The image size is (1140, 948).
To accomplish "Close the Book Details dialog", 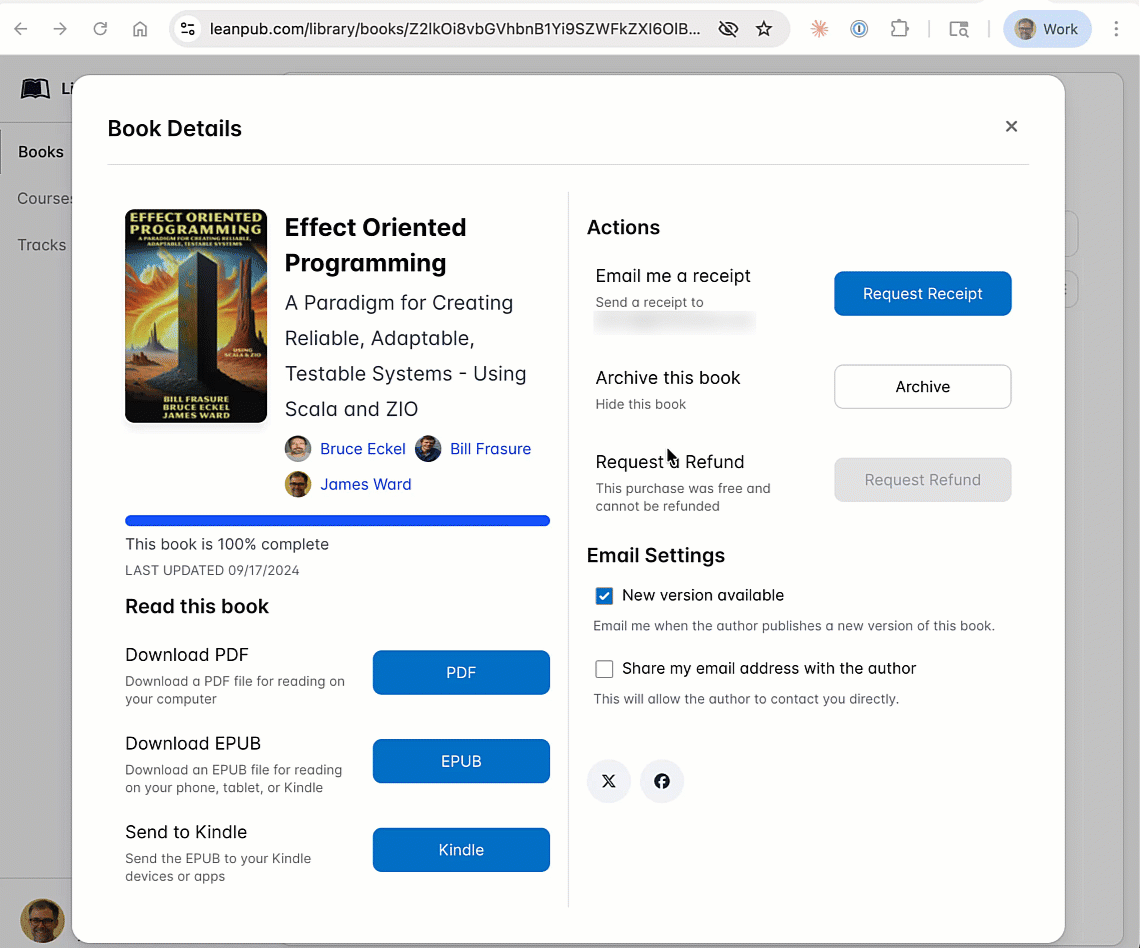I will coord(1011,126).
